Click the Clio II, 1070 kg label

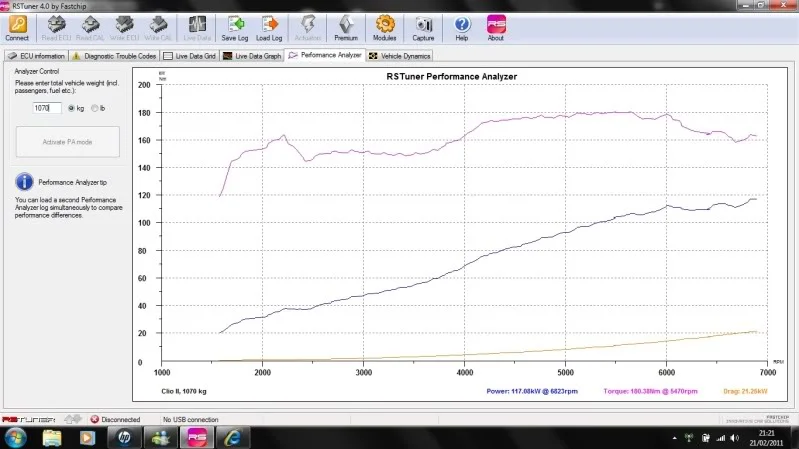coord(184,391)
